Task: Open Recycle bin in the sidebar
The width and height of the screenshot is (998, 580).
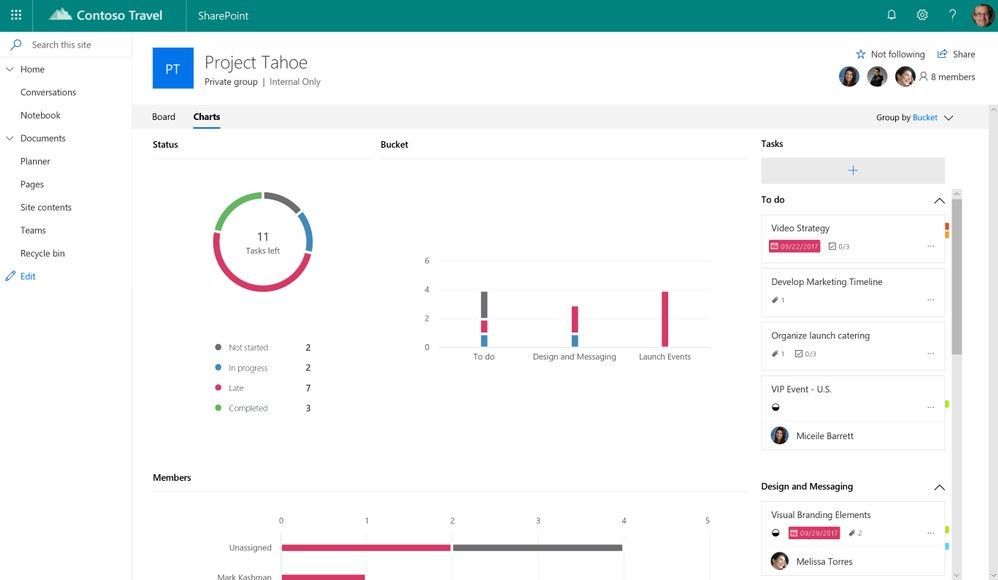Action: [x=42, y=253]
